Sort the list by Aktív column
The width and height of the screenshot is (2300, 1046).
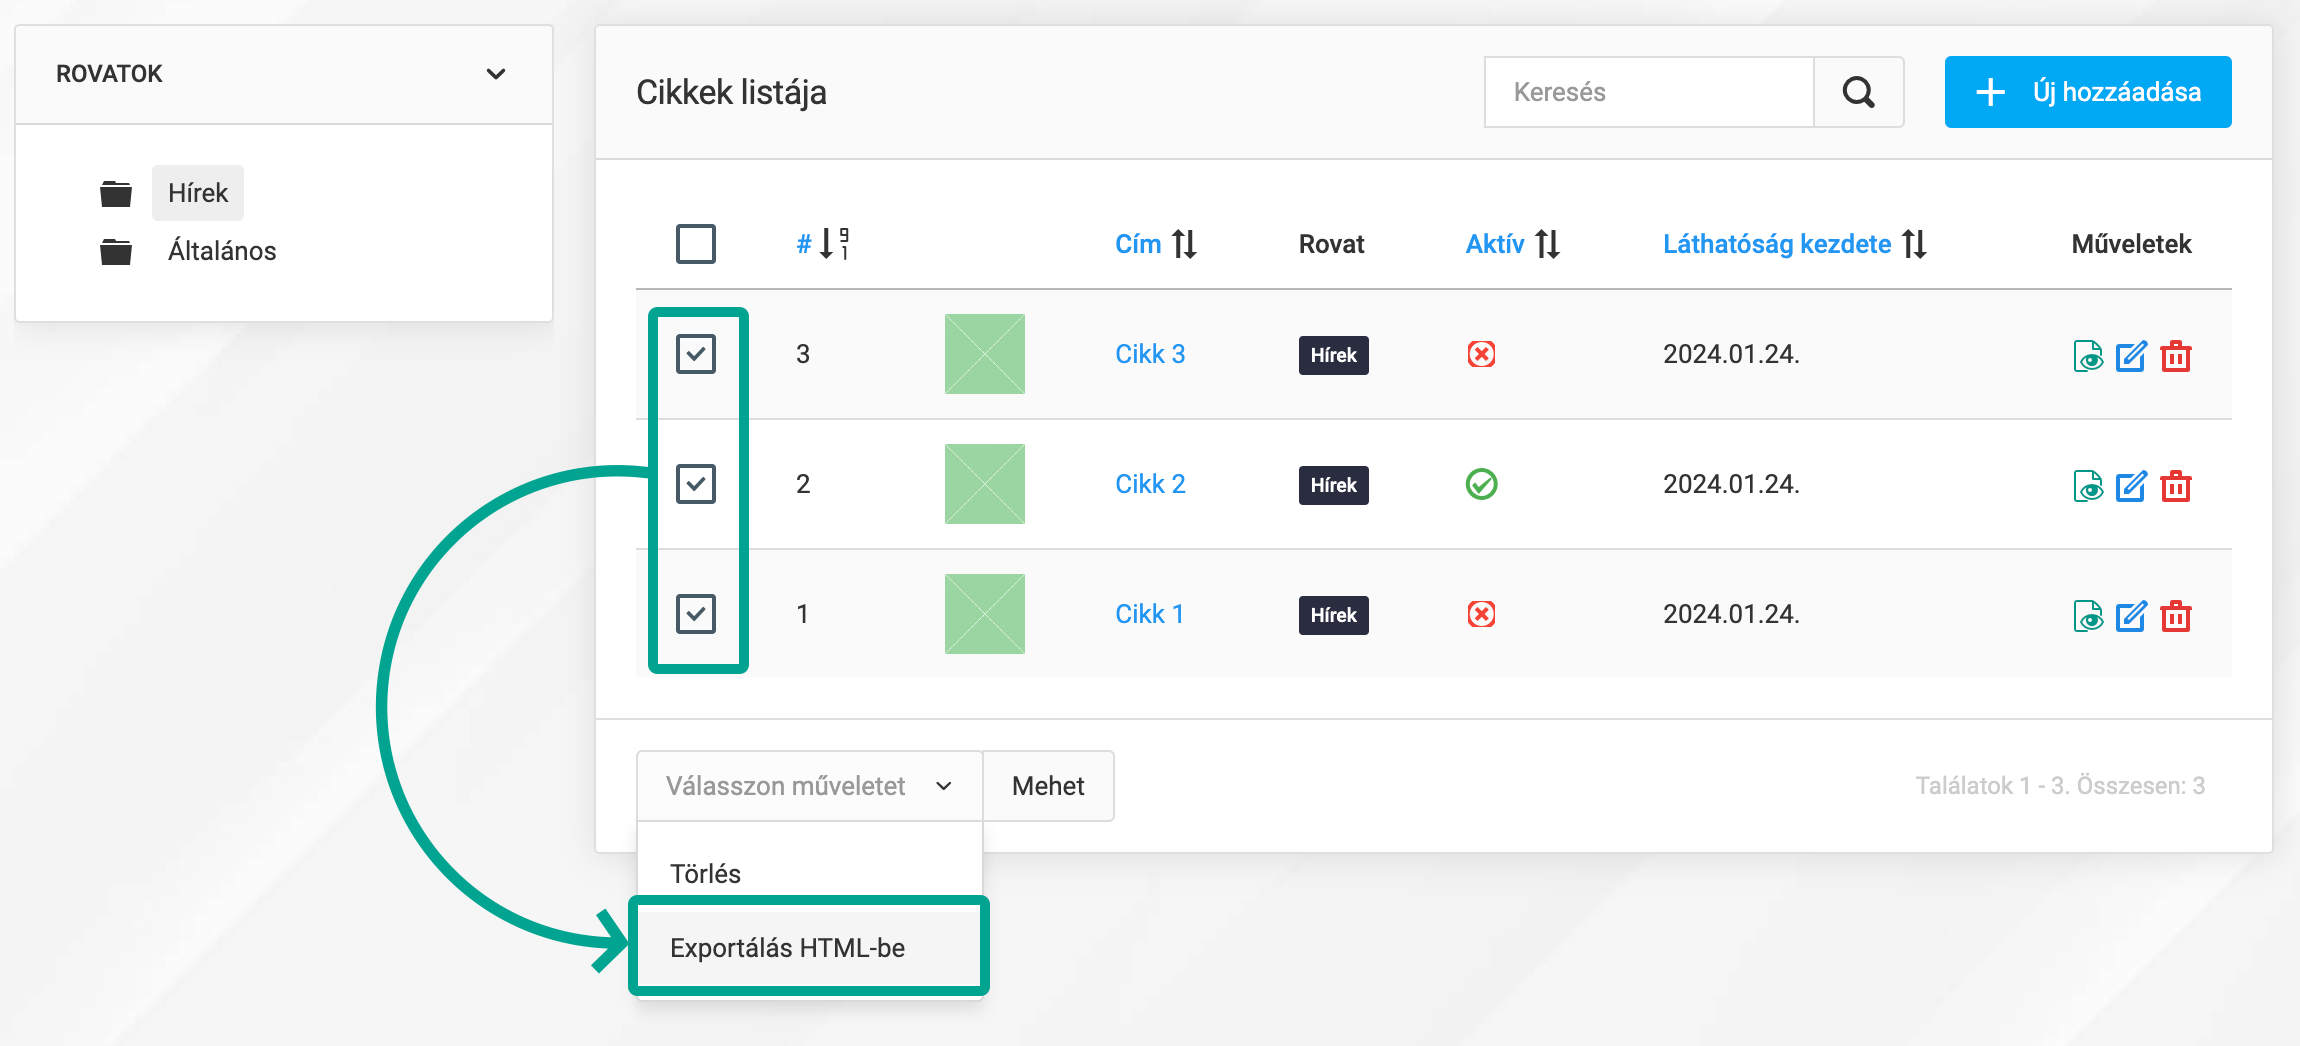pos(1513,244)
